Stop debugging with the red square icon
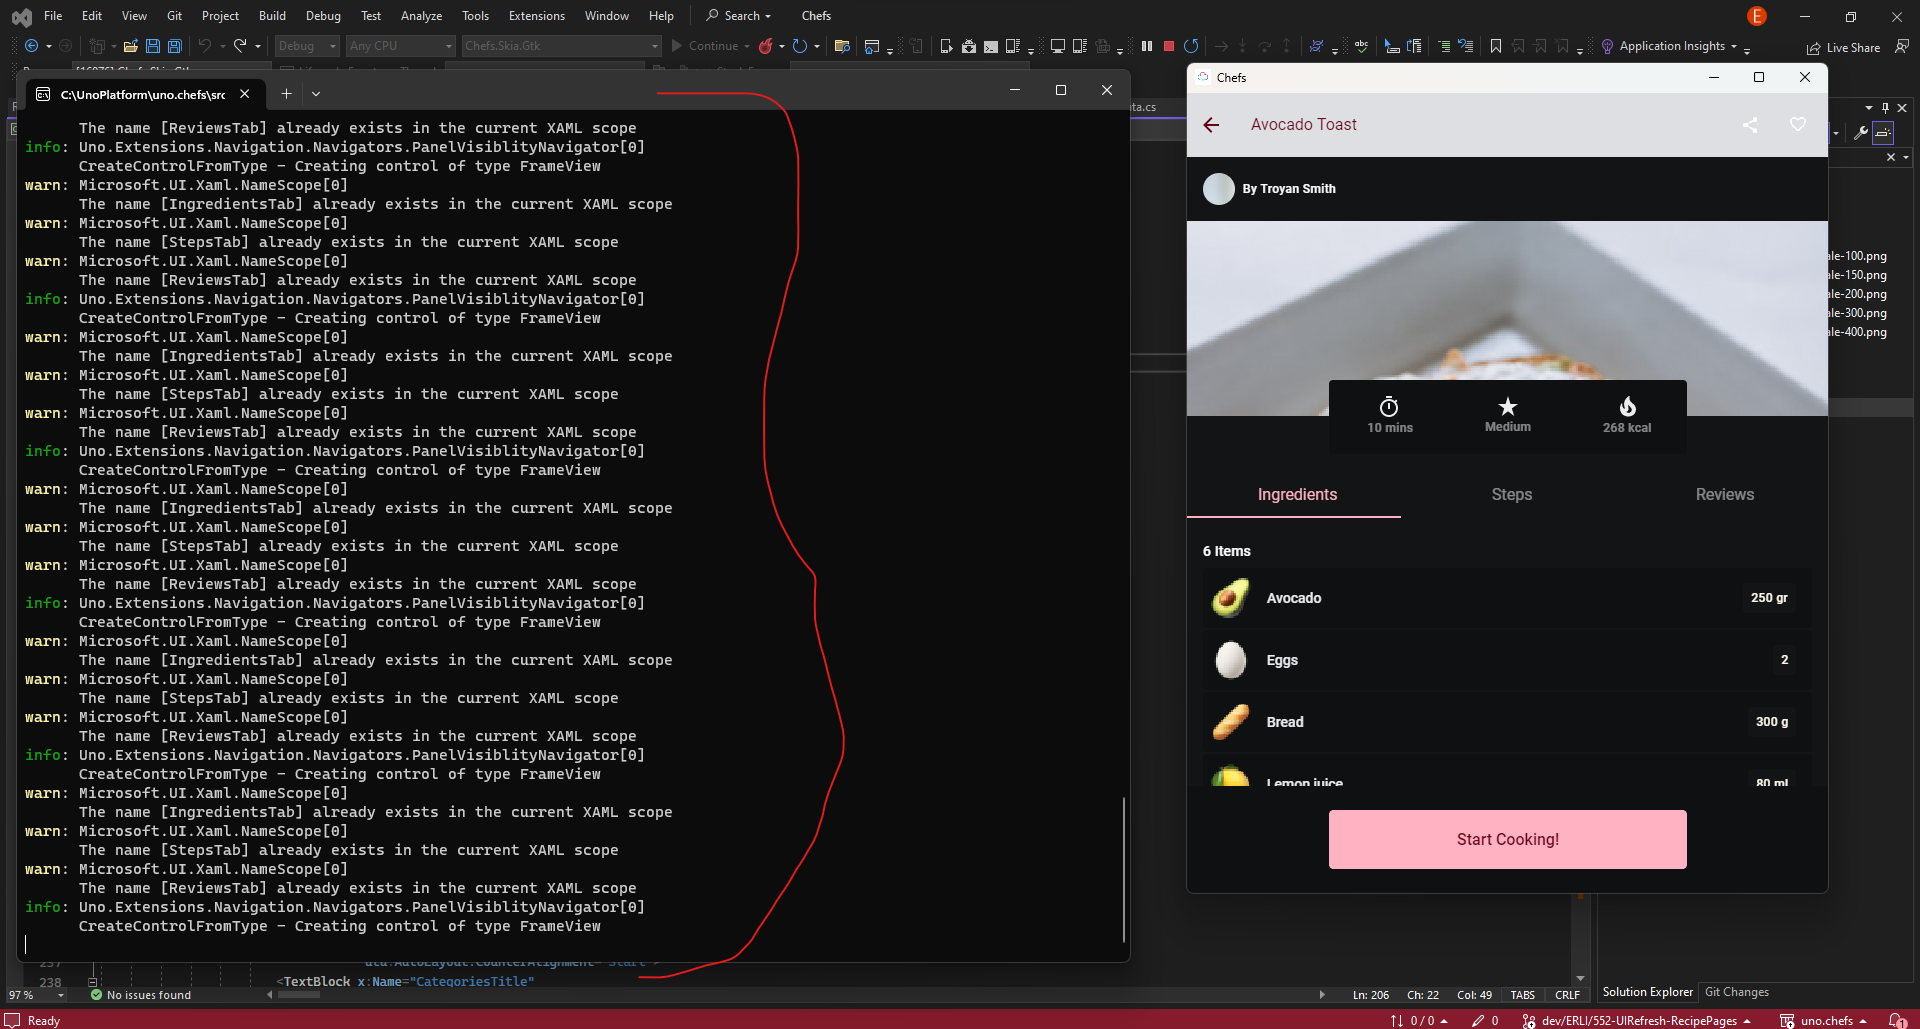The image size is (1920, 1029). (1168, 46)
